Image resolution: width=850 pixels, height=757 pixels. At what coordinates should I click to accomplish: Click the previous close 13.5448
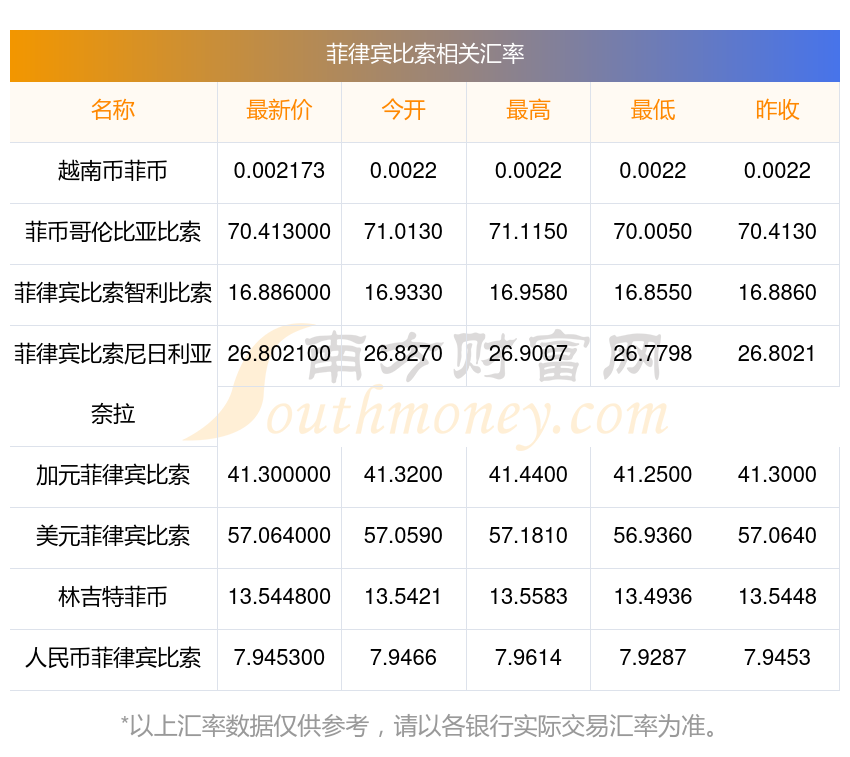tap(777, 596)
